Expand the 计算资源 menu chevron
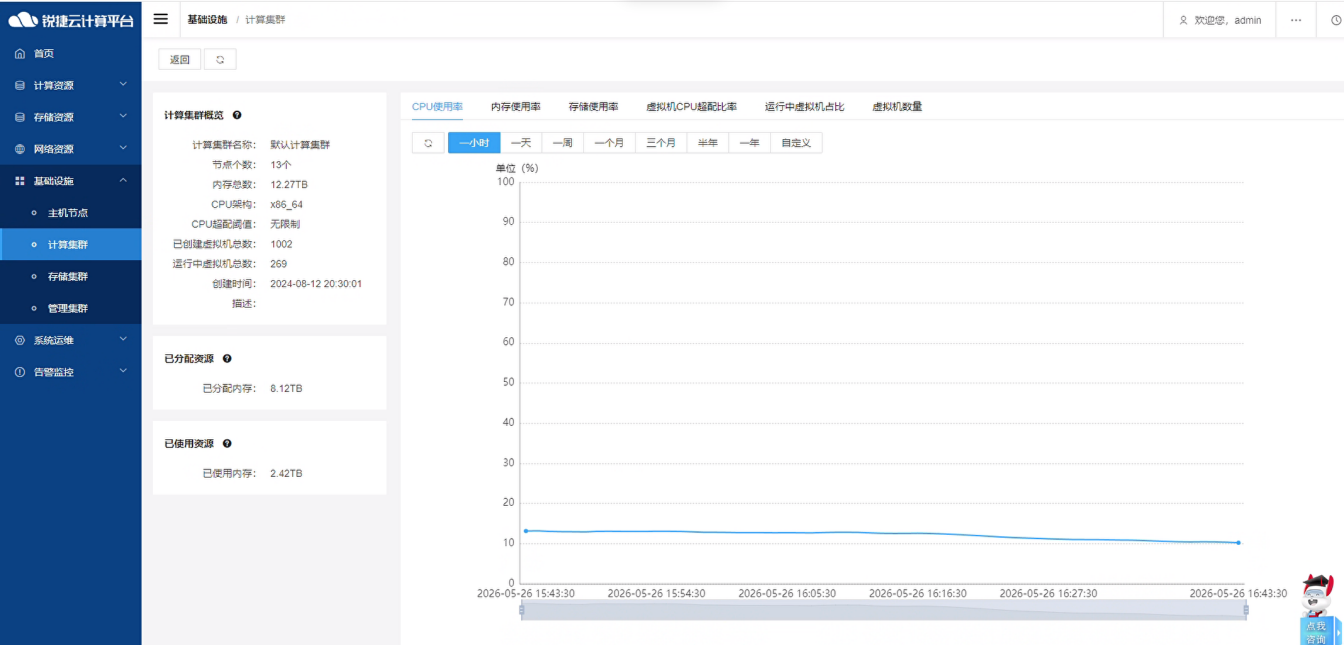Screen dimensions: 1344x645 pos(123,85)
